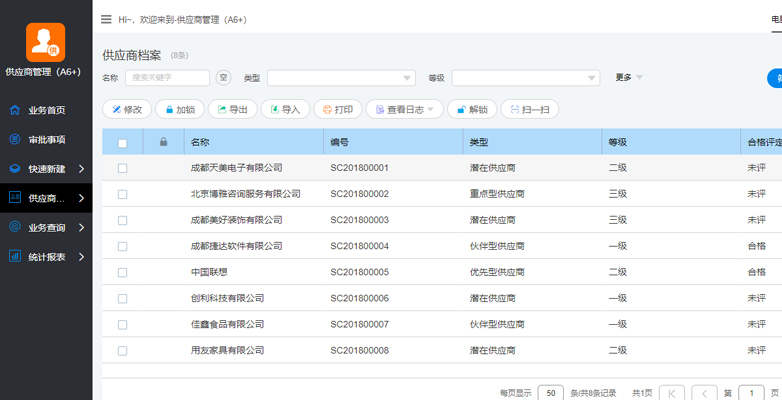Click the 空 clear icon beside name search
782x400 pixels.
point(224,78)
